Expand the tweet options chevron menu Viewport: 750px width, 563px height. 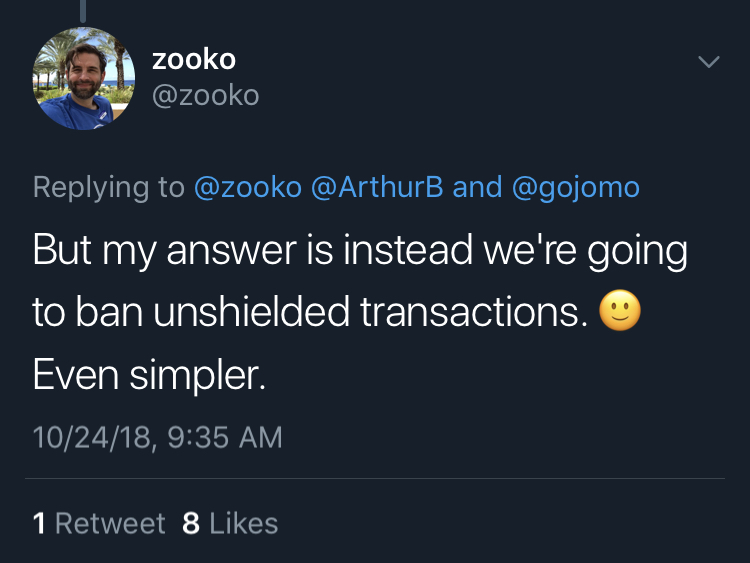(x=708, y=62)
